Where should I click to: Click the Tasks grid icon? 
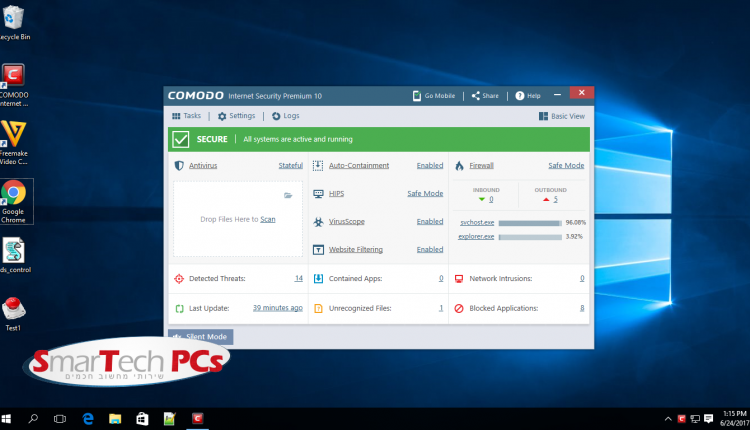click(176, 116)
